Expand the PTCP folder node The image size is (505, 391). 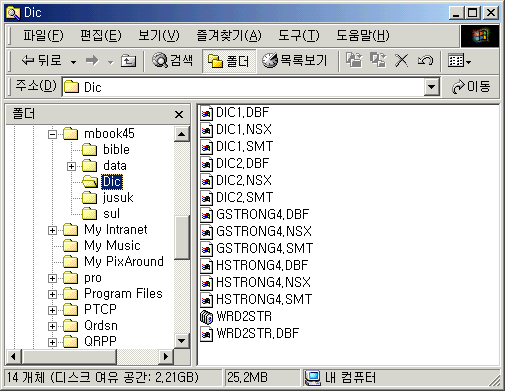click(x=52, y=310)
